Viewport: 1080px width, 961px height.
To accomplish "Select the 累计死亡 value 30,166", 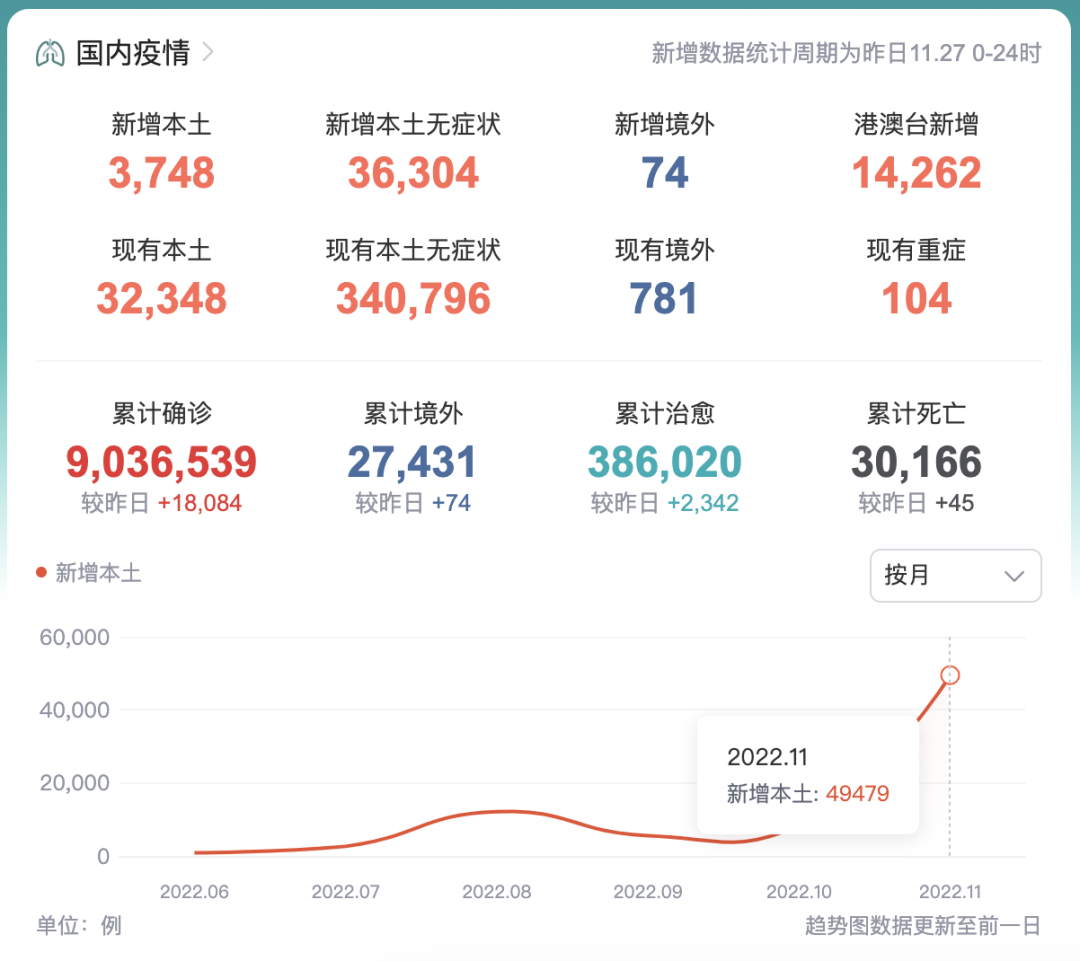I will click(916, 462).
